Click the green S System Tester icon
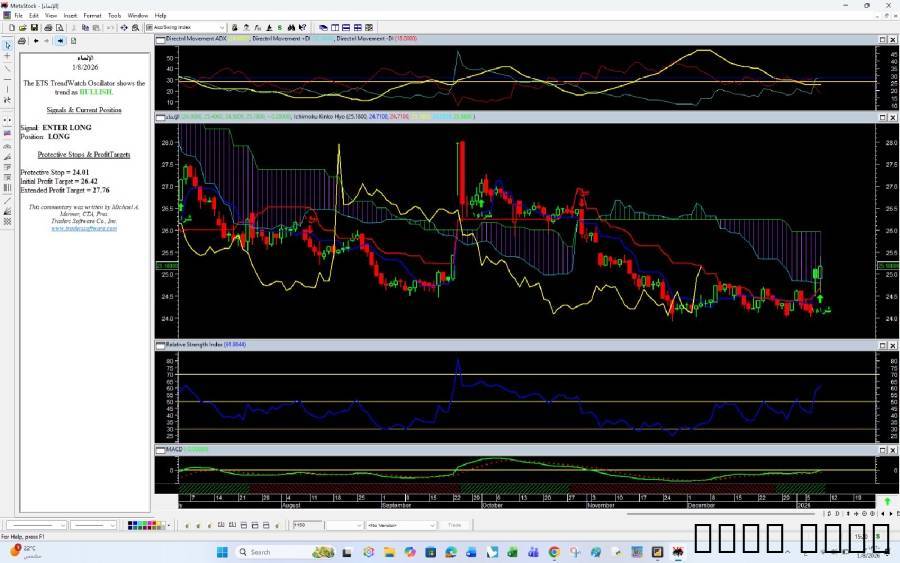This screenshot has height=563, width=900. (x=280, y=28)
